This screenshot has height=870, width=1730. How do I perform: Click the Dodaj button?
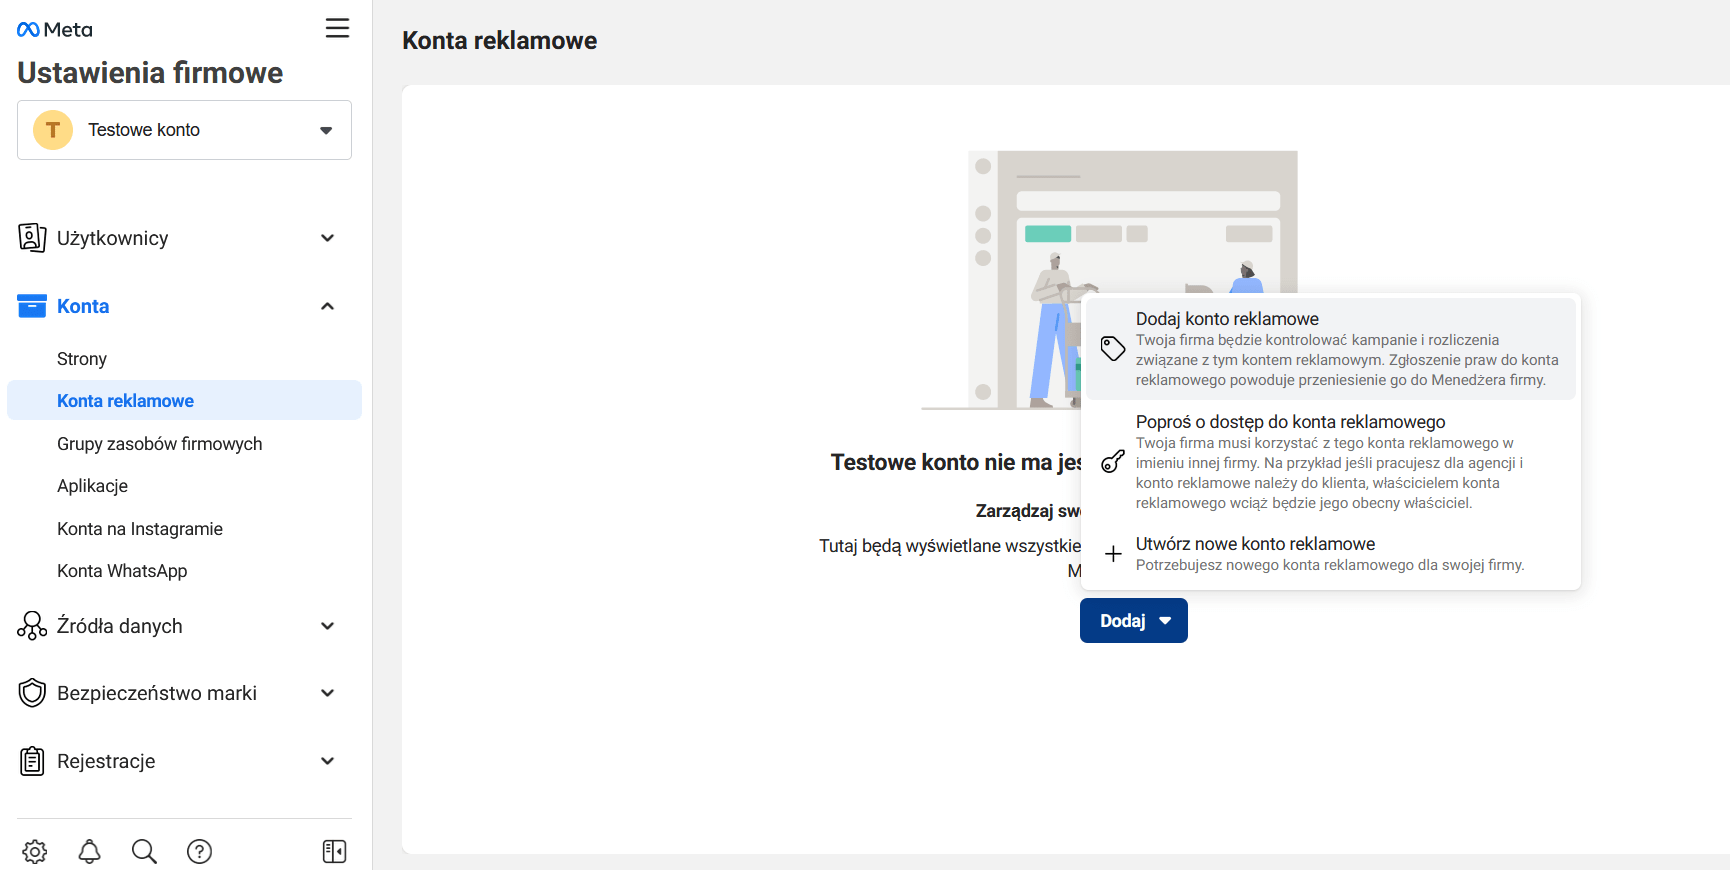1133,621
